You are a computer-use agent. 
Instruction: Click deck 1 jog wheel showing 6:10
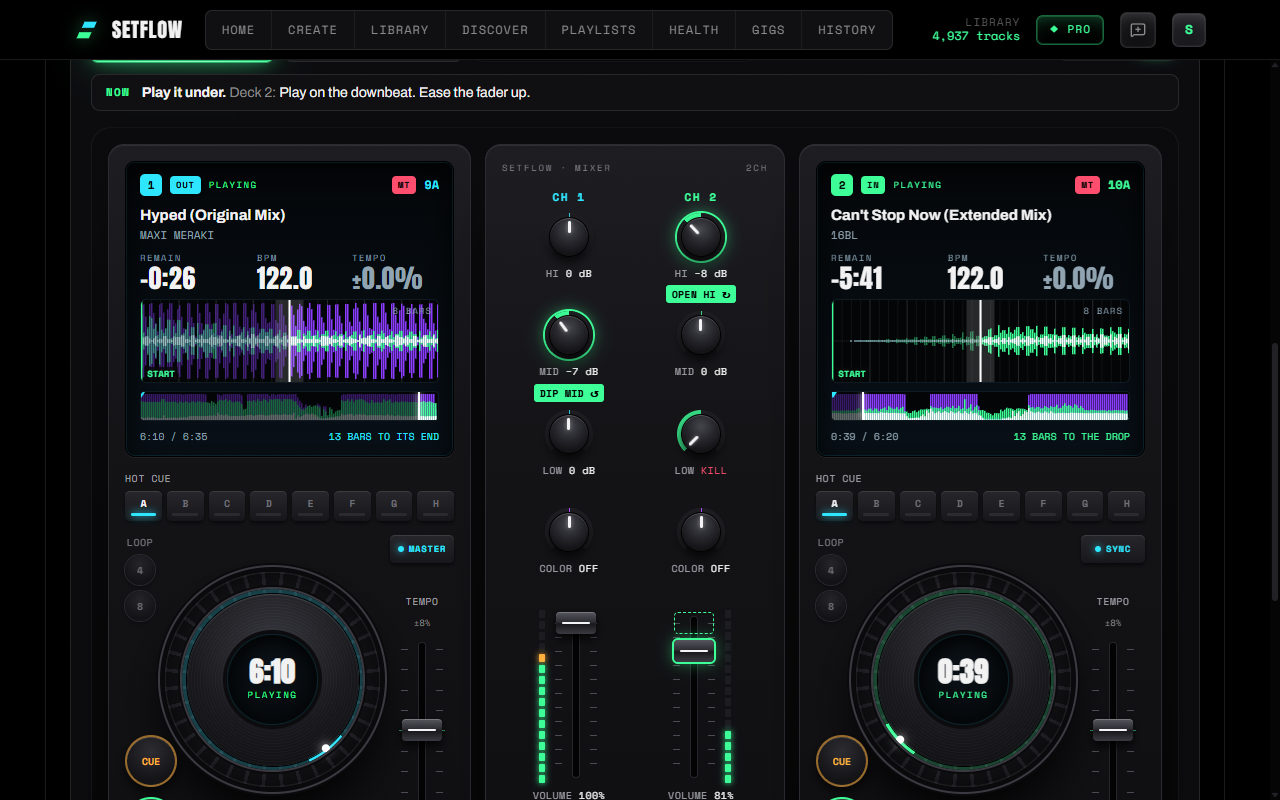coord(272,679)
